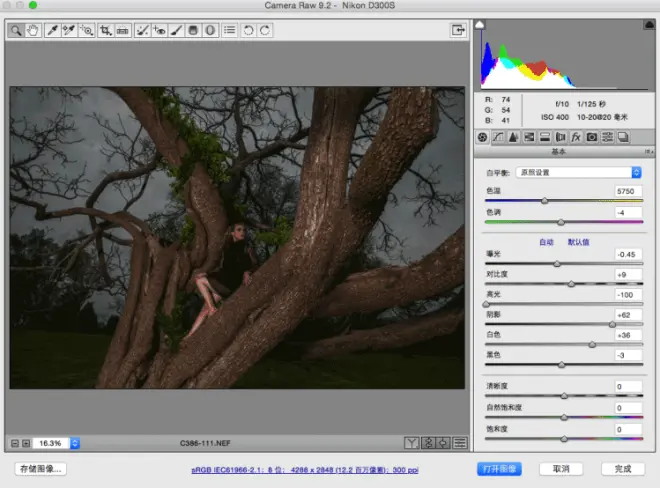The width and height of the screenshot is (660, 488).
Task: Select the Targeted Adjustment tool
Action: pyautogui.click(x=86, y=30)
